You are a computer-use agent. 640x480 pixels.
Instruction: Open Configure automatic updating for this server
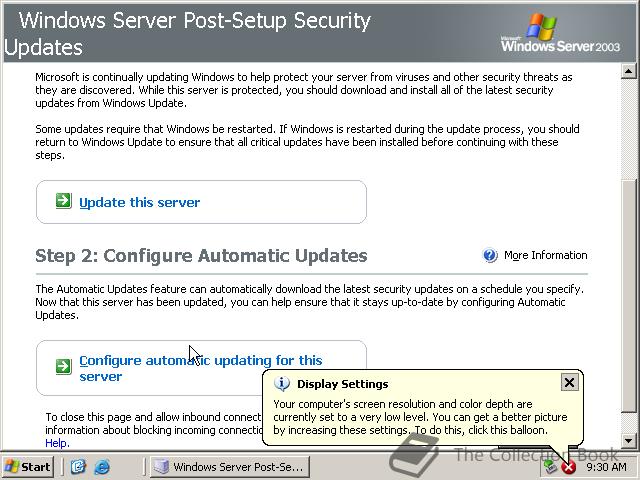[x=201, y=368]
